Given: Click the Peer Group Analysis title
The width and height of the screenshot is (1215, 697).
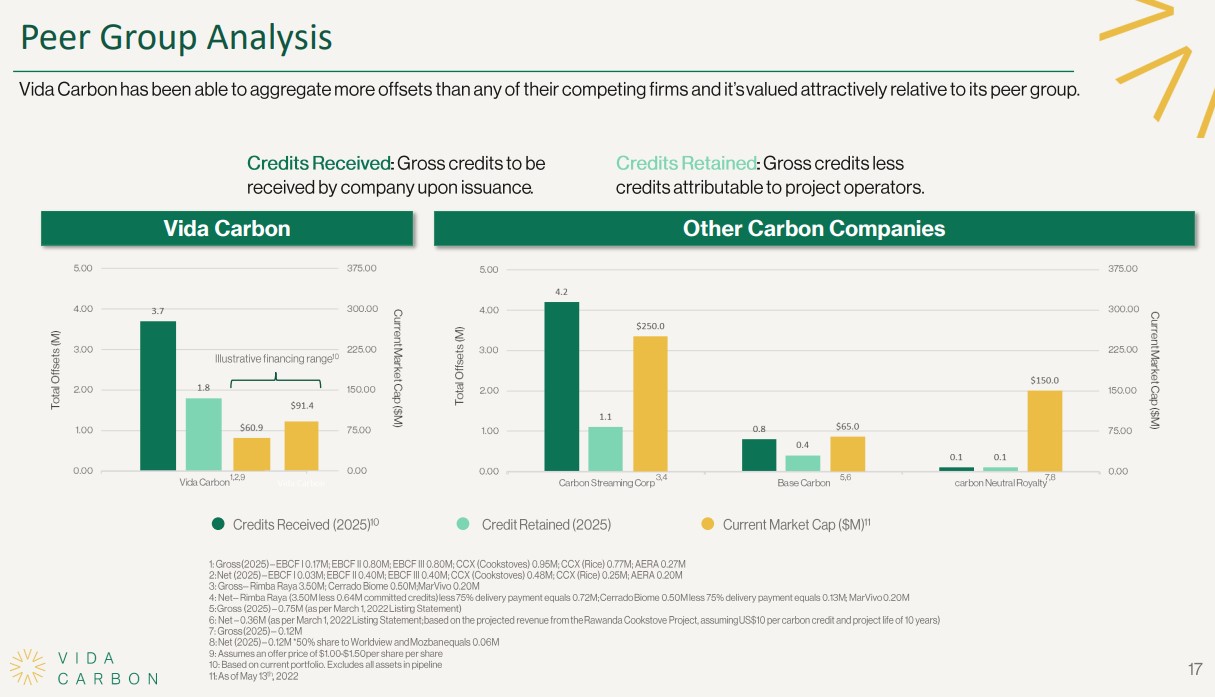Looking at the screenshot, I should coord(177,38).
